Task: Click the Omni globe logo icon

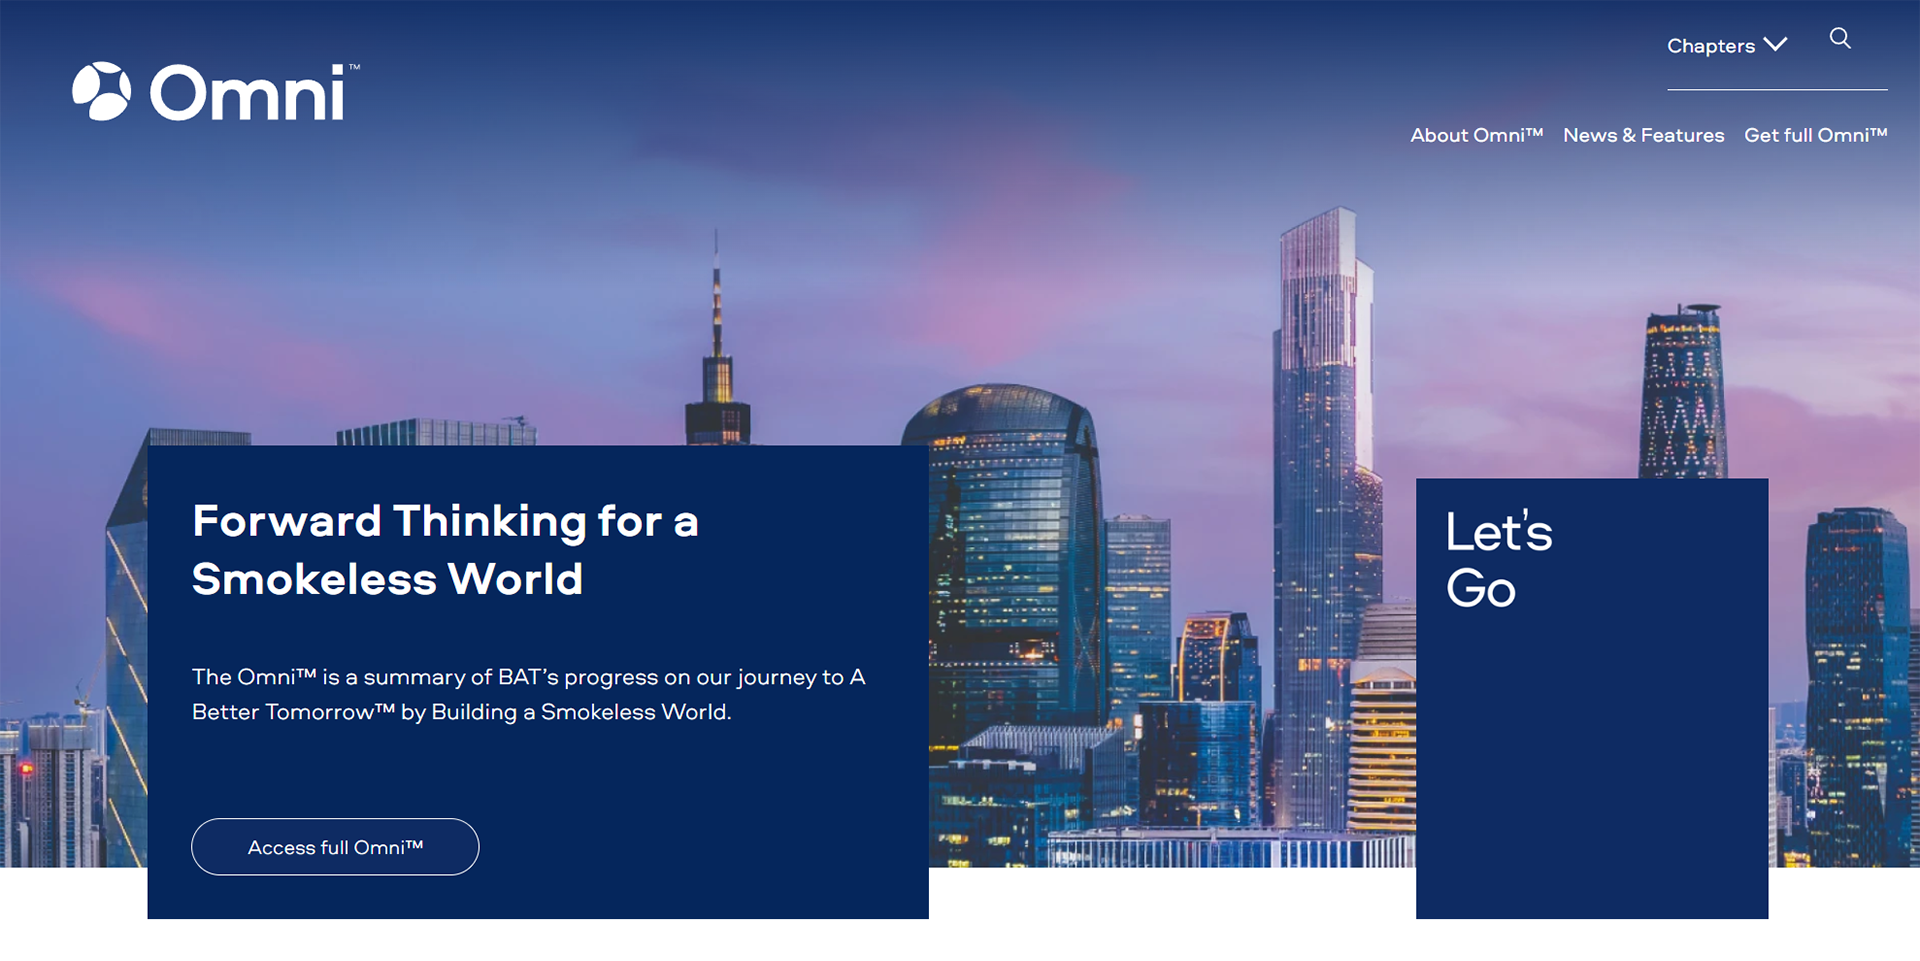Action: coord(101,92)
